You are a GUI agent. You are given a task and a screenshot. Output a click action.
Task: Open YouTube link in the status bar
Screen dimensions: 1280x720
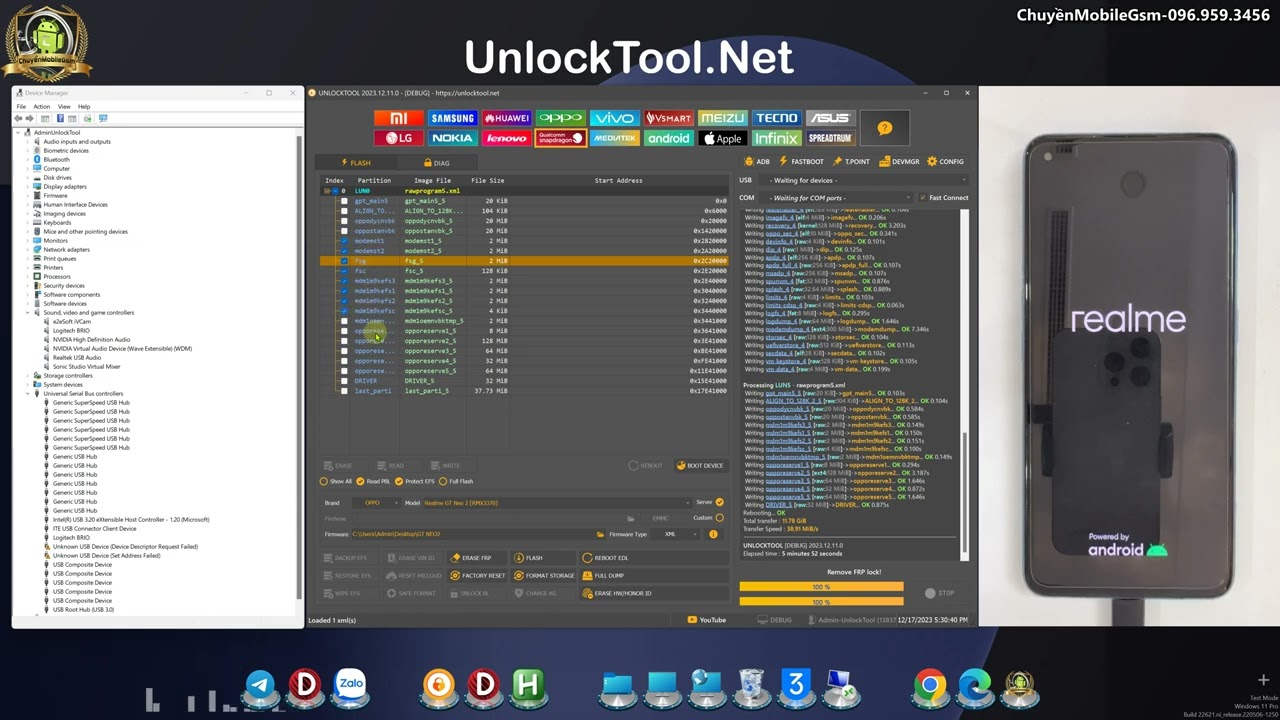tap(707, 620)
